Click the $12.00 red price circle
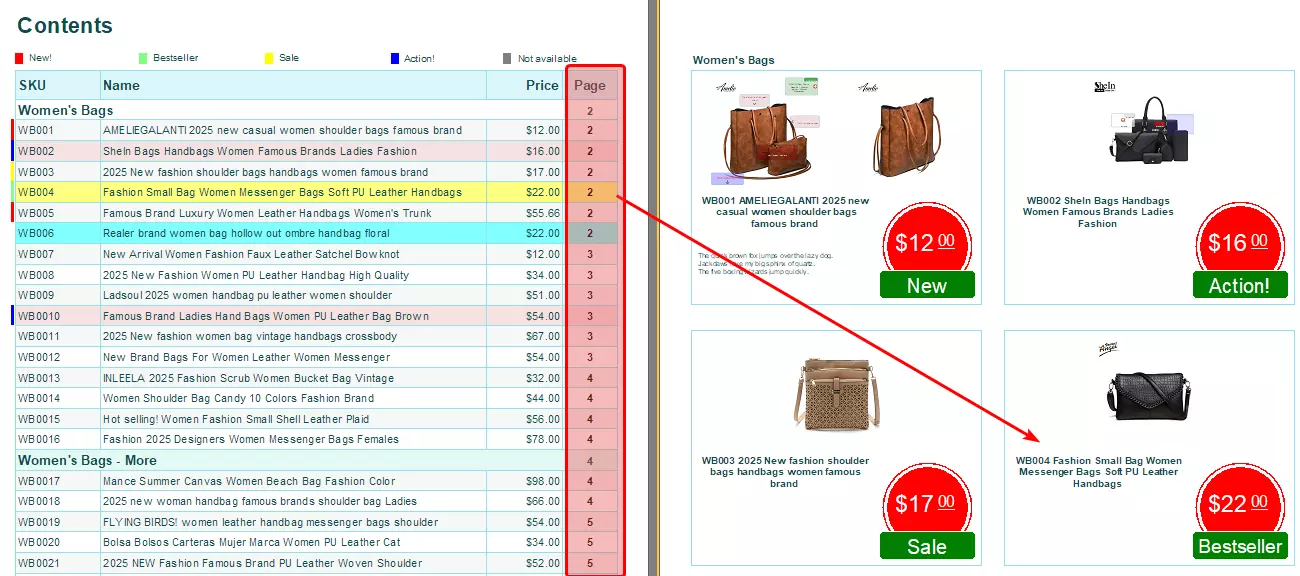The image size is (1300, 576). [929, 242]
